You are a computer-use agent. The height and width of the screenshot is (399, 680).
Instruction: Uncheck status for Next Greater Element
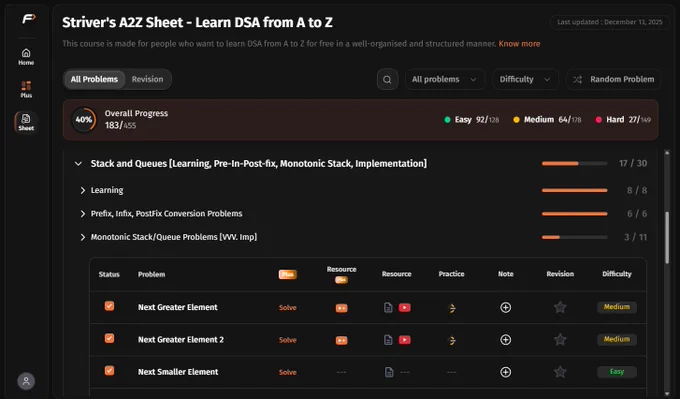(109, 306)
